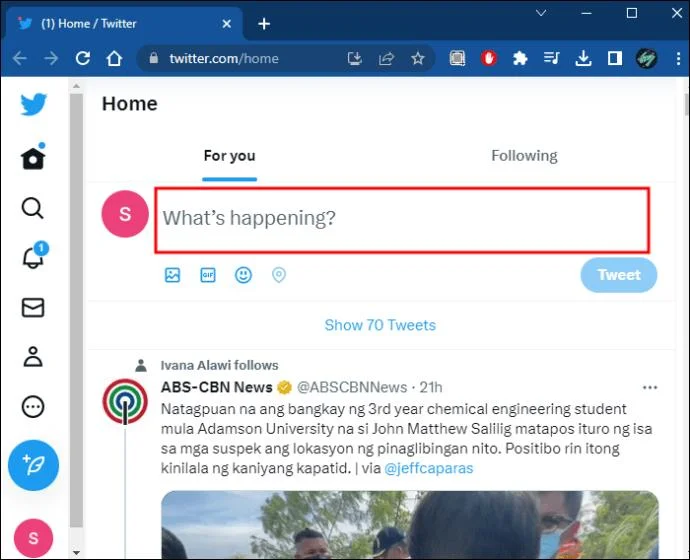
Task: Switch to the Following tab
Action: point(524,156)
